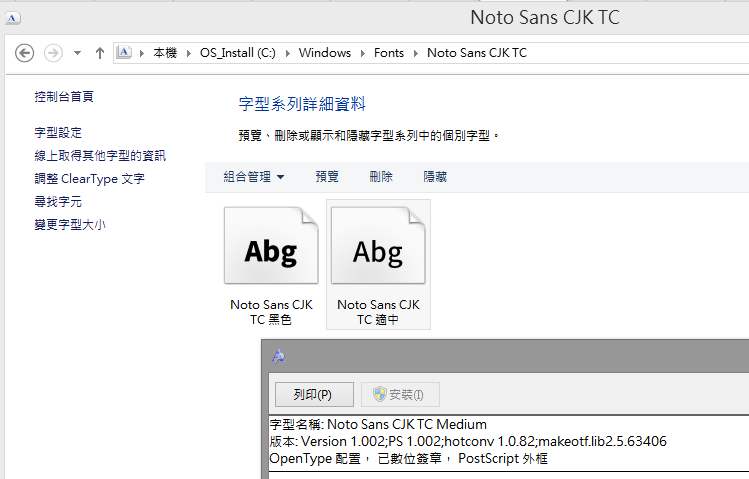Expand the chevron after OS_Install (C:)

click(x=288, y=53)
